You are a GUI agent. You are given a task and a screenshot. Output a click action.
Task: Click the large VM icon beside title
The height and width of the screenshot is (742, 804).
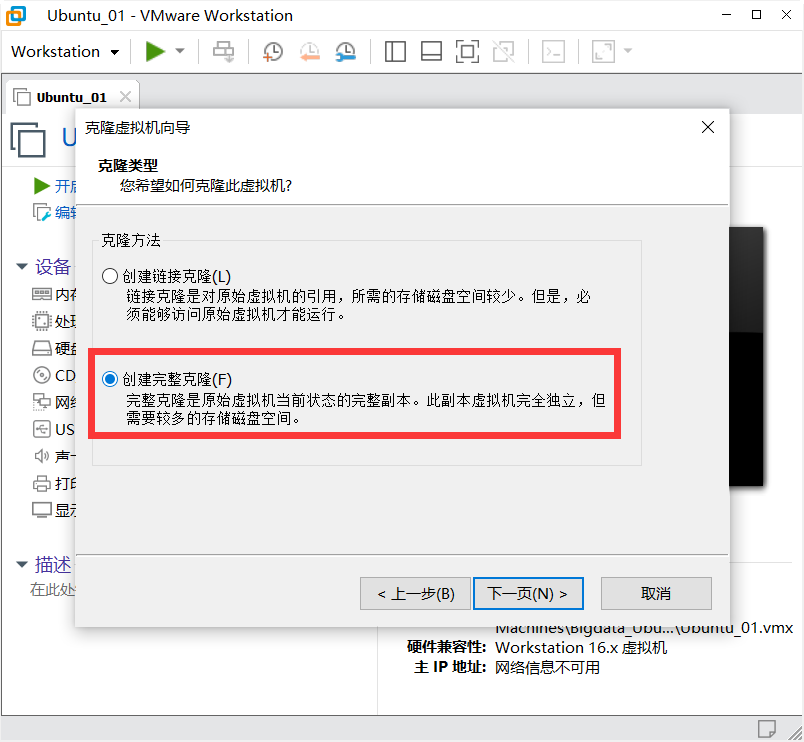(x=28, y=139)
